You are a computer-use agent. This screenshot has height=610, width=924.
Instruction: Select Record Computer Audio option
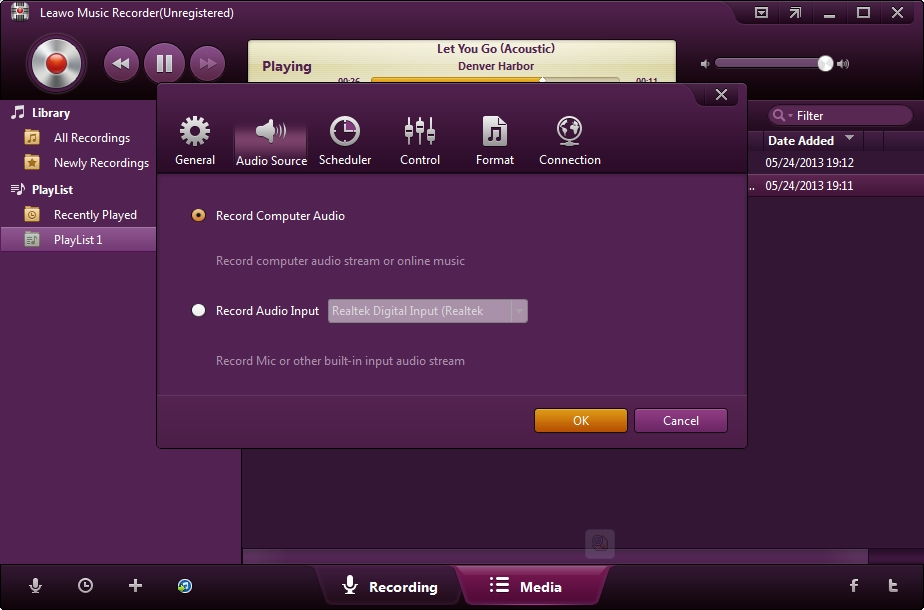coord(198,215)
